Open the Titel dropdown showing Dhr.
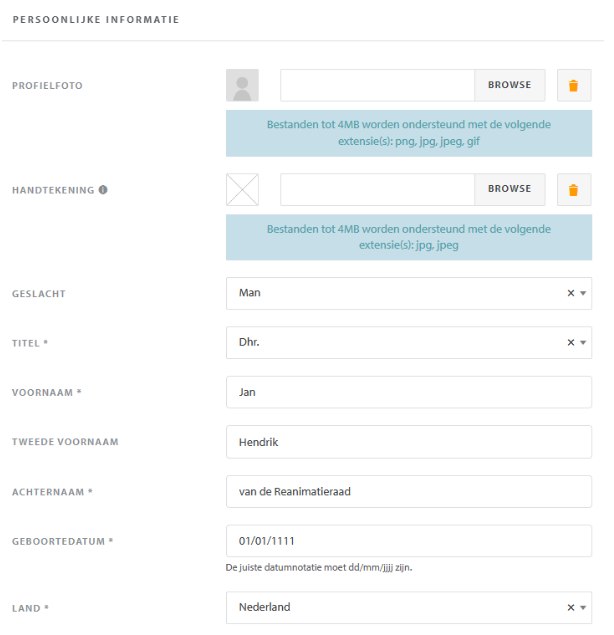This screenshot has width=614, height=635. click(400, 343)
